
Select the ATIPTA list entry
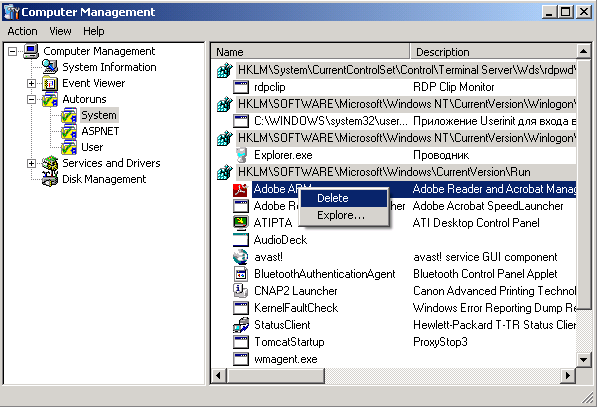click(273, 223)
